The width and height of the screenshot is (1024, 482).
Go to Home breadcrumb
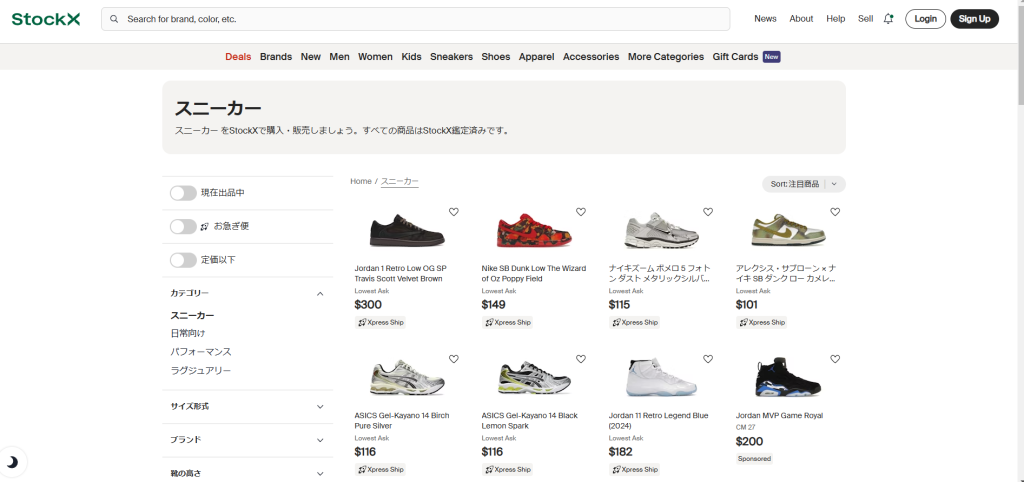tap(360, 182)
